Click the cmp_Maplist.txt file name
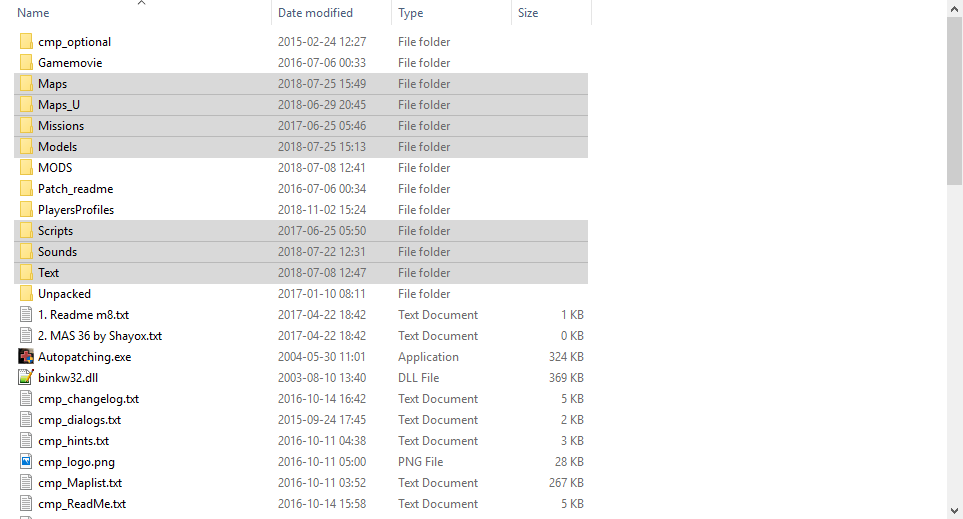This screenshot has width=963, height=519. pos(80,483)
